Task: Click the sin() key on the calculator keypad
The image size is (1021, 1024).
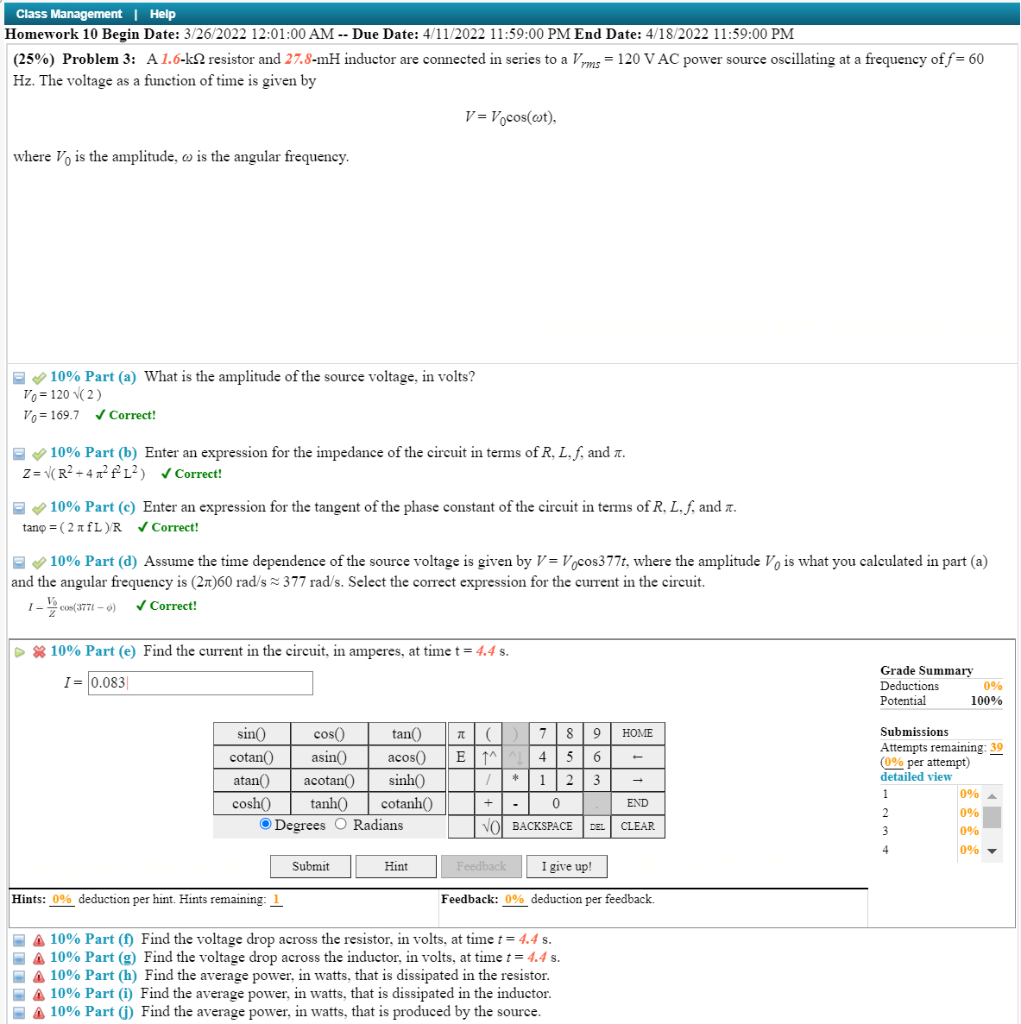Action: 251,733
